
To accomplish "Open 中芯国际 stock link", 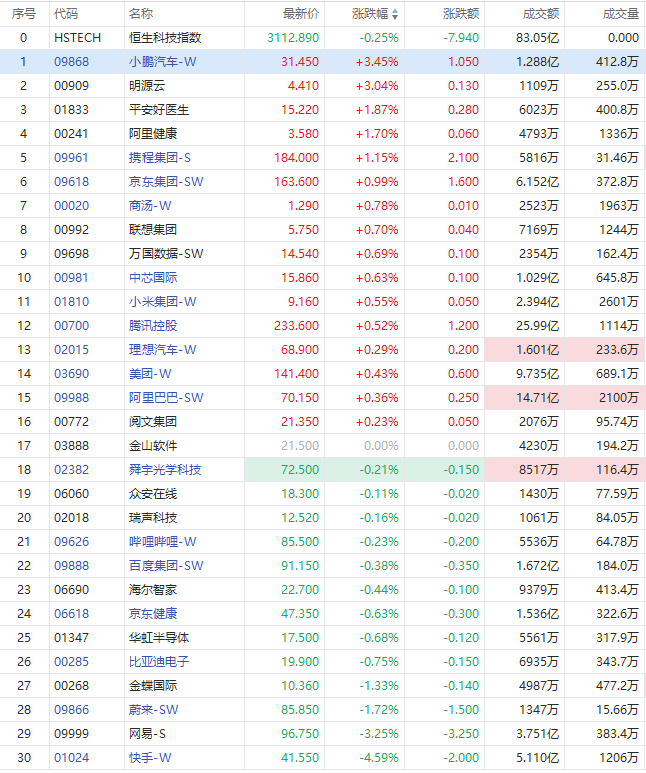I will tap(153, 278).
